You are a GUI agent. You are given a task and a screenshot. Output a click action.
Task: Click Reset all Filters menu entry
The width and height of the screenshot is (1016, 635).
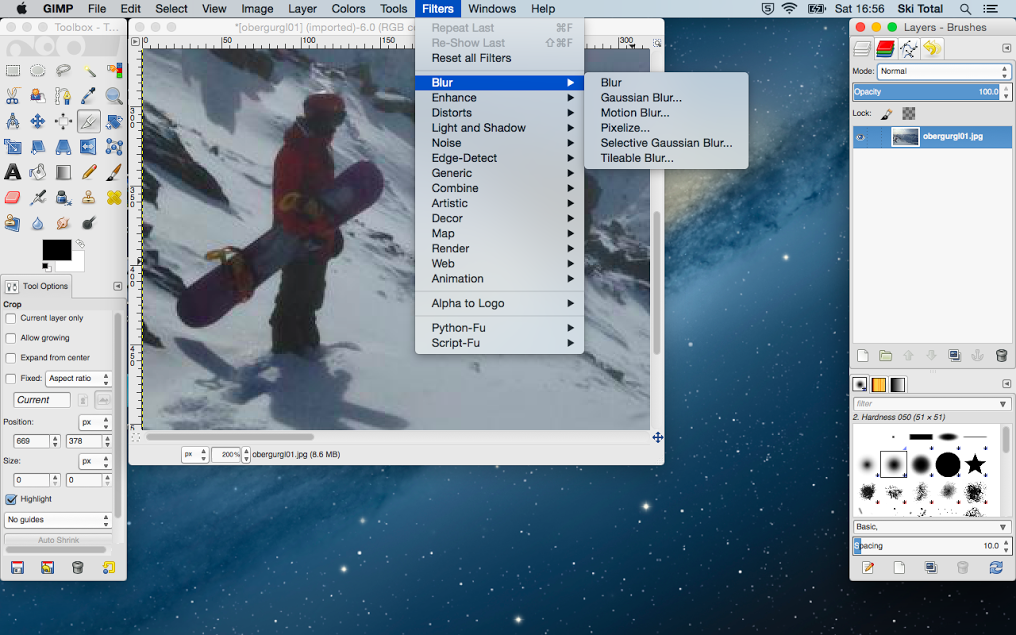(x=471, y=58)
